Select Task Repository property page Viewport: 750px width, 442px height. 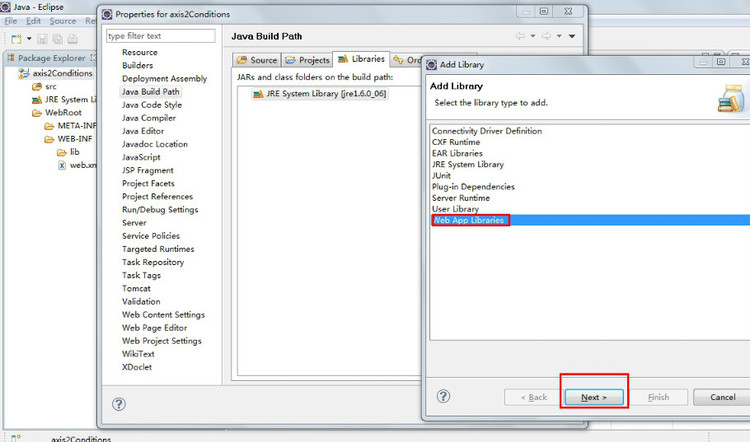pos(153,262)
